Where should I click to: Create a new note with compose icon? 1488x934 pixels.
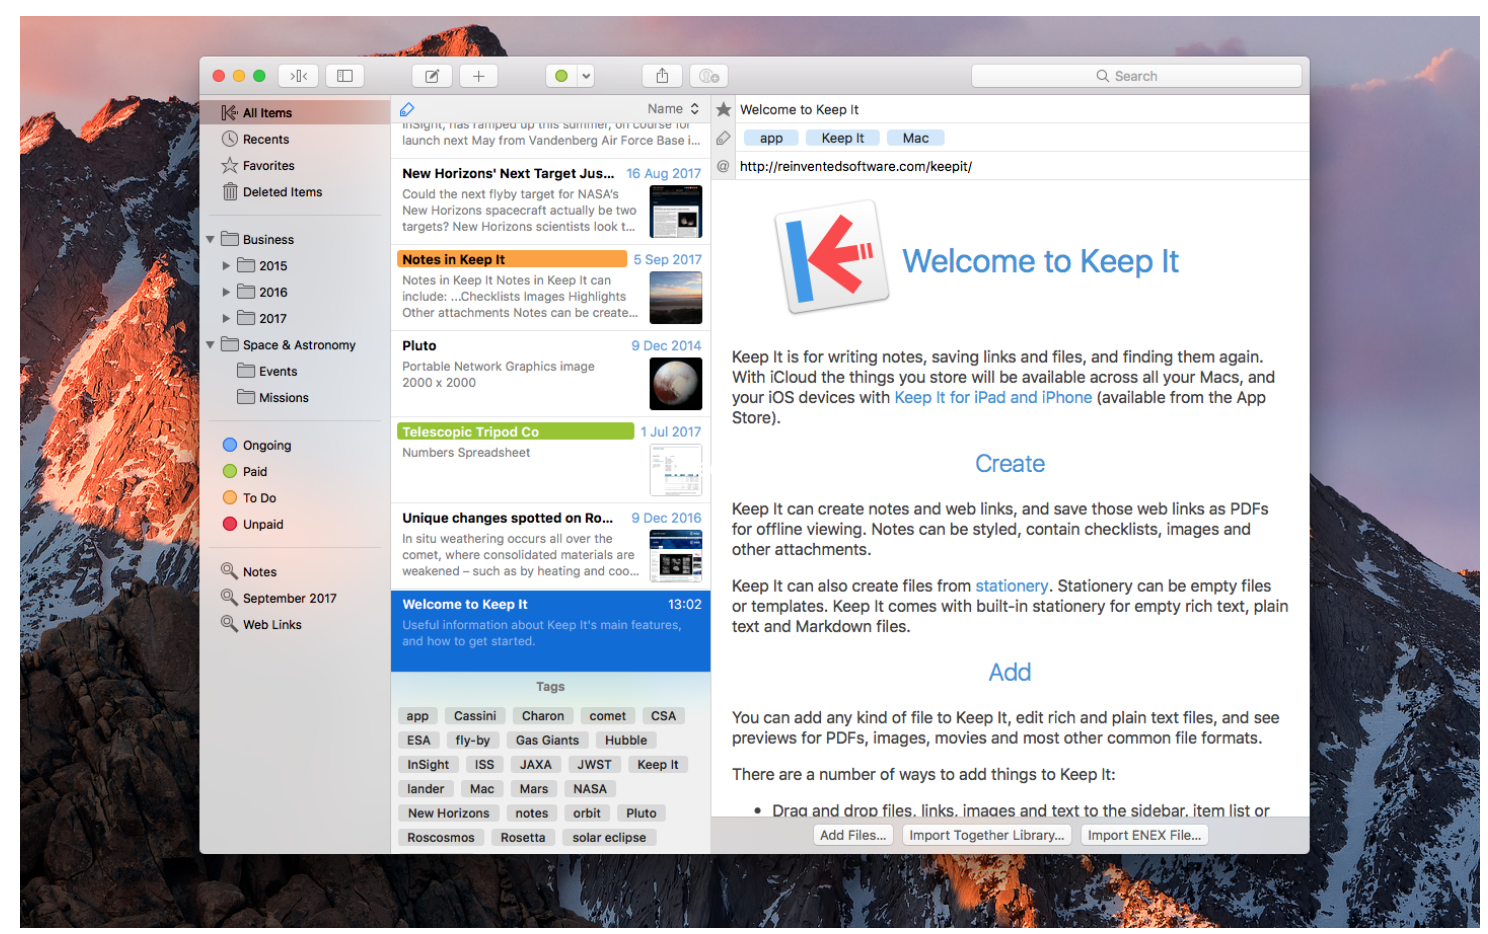(x=432, y=76)
